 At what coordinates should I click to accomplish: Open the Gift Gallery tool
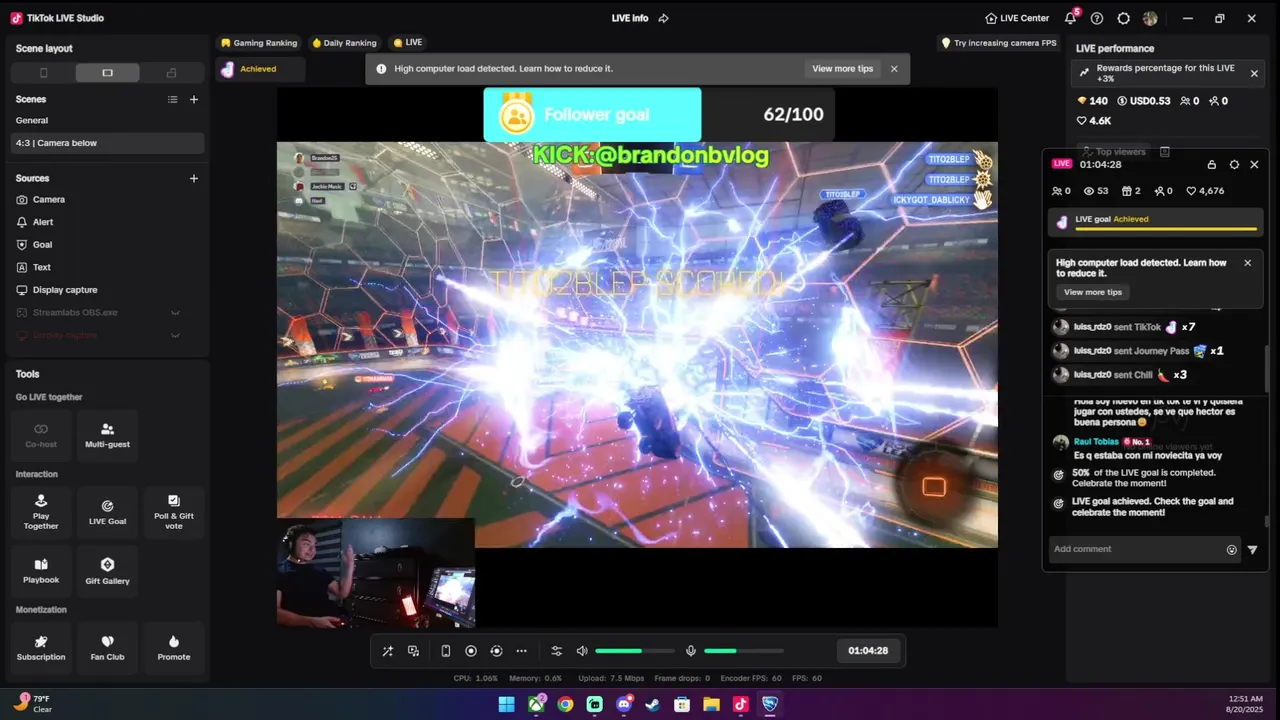click(107, 571)
